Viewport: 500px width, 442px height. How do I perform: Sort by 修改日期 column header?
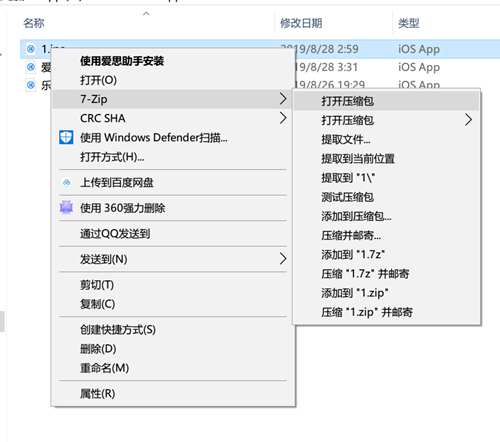coord(301,23)
